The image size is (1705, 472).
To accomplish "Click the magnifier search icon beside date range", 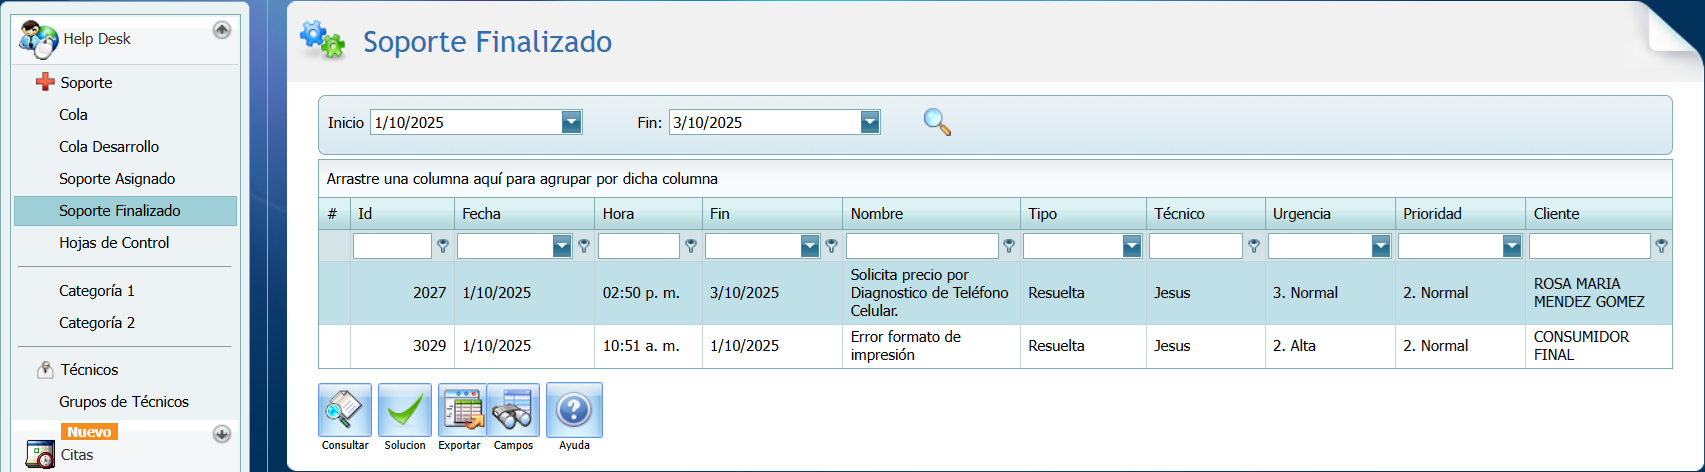I will 937,122.
